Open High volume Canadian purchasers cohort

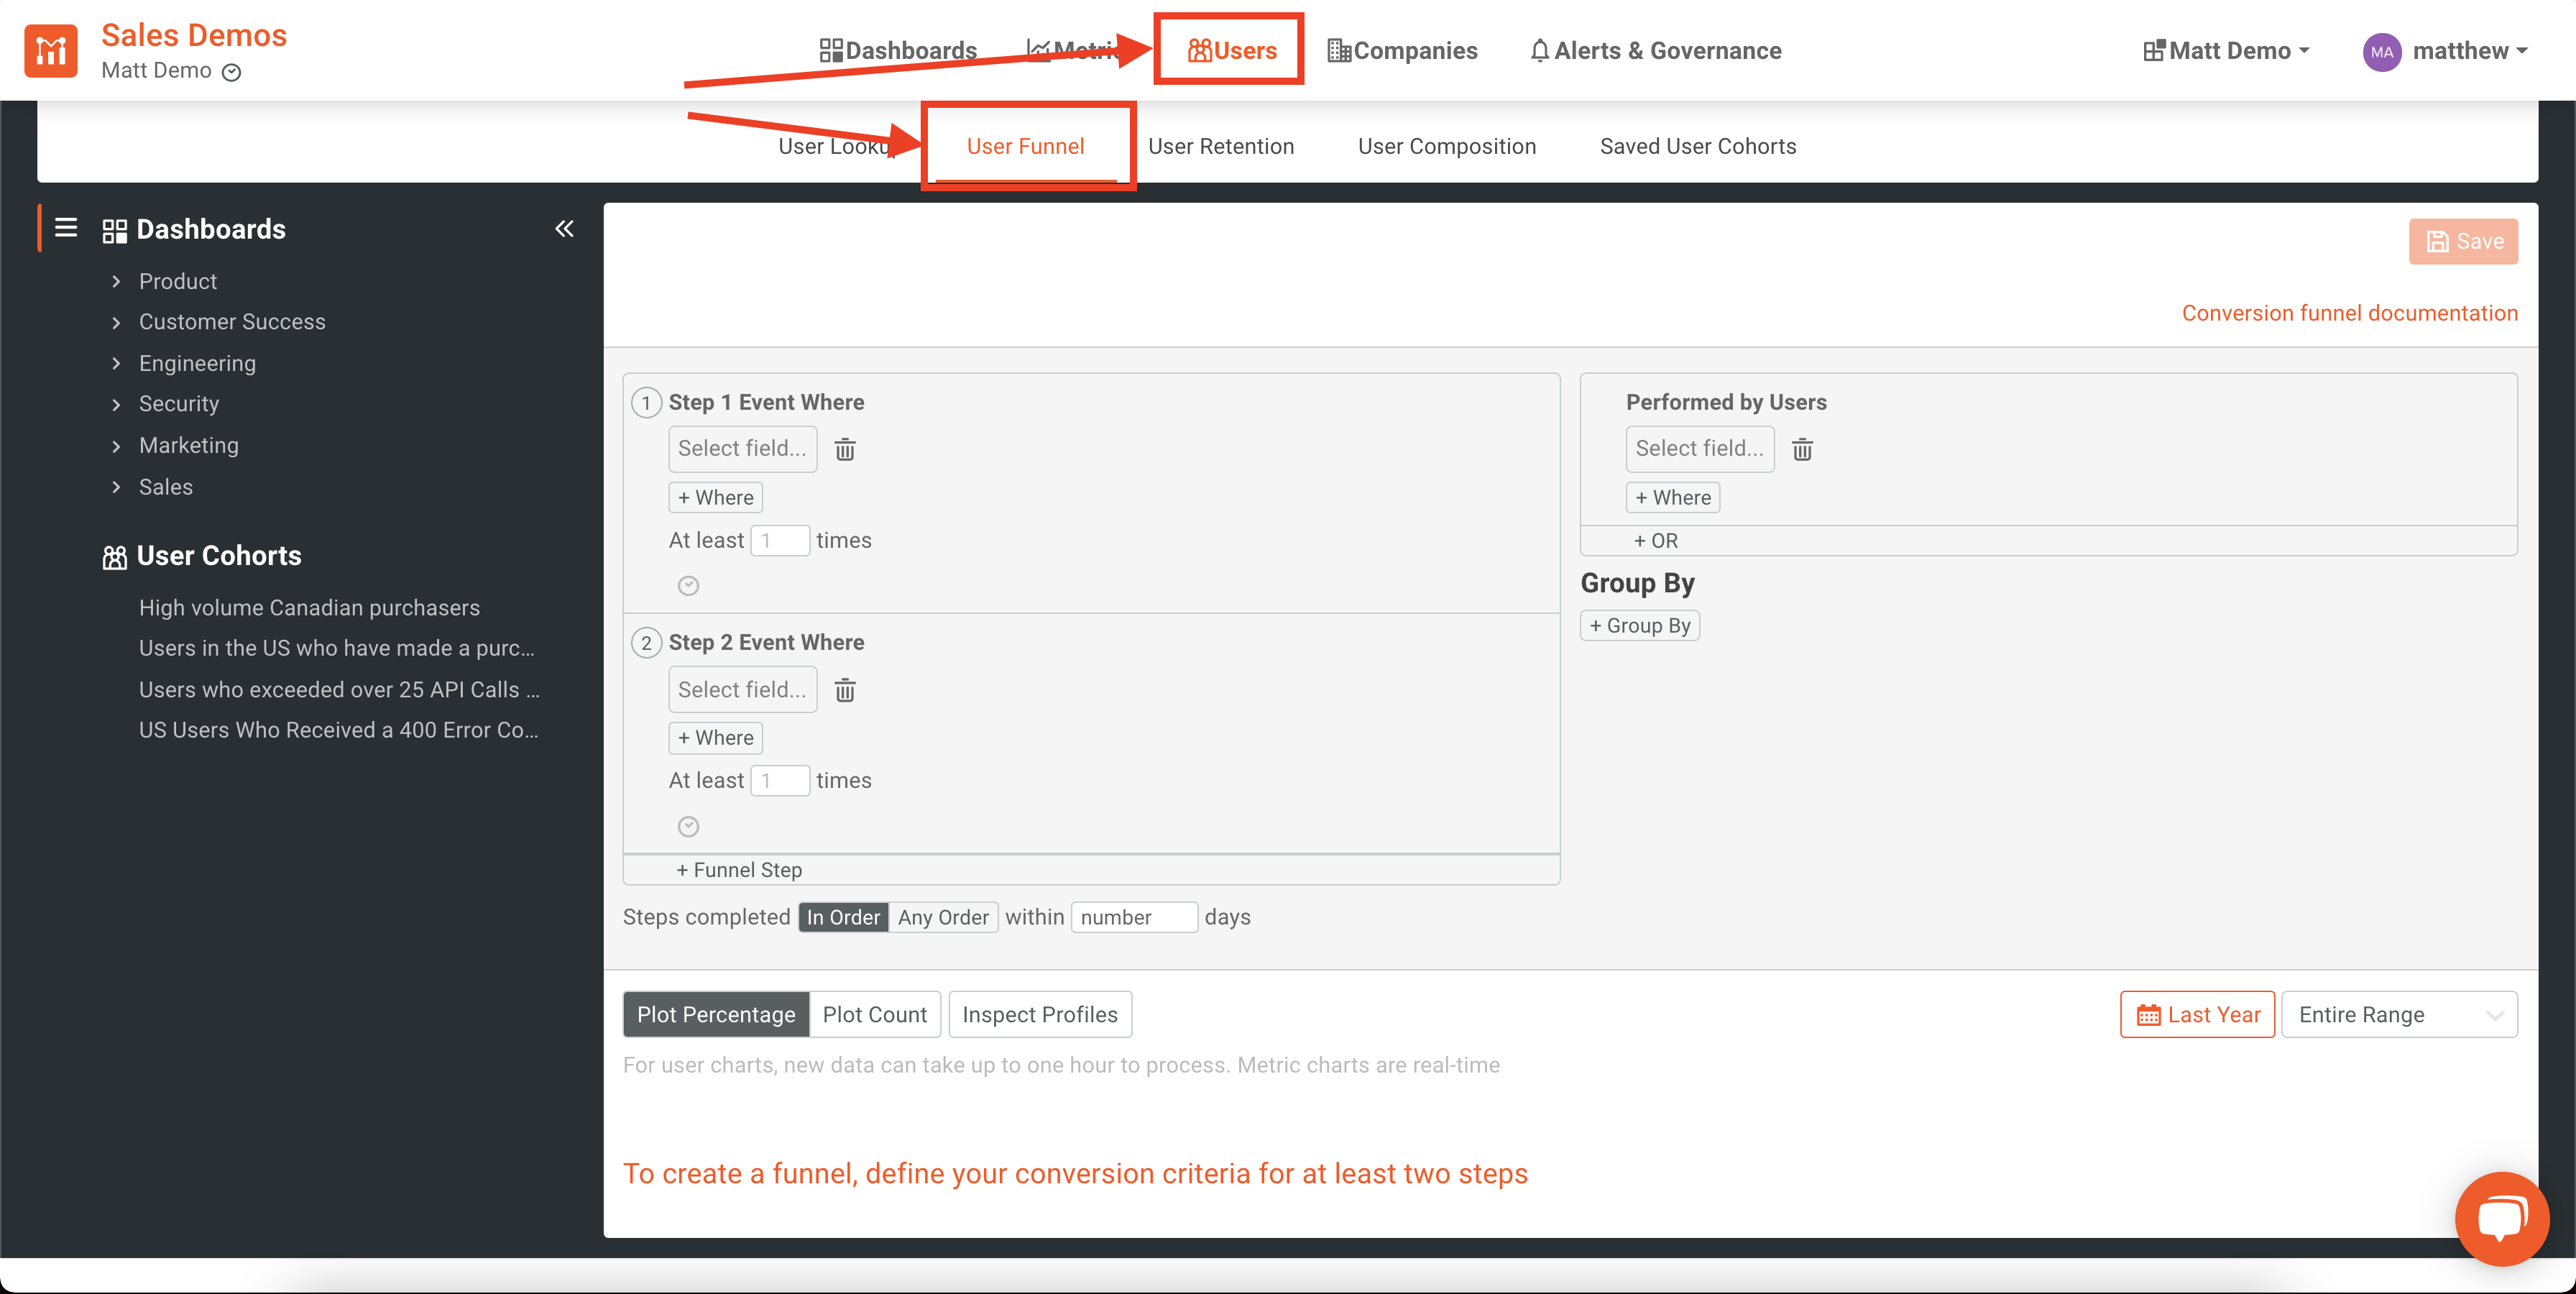pyautogui.click(x=309, y=608)
